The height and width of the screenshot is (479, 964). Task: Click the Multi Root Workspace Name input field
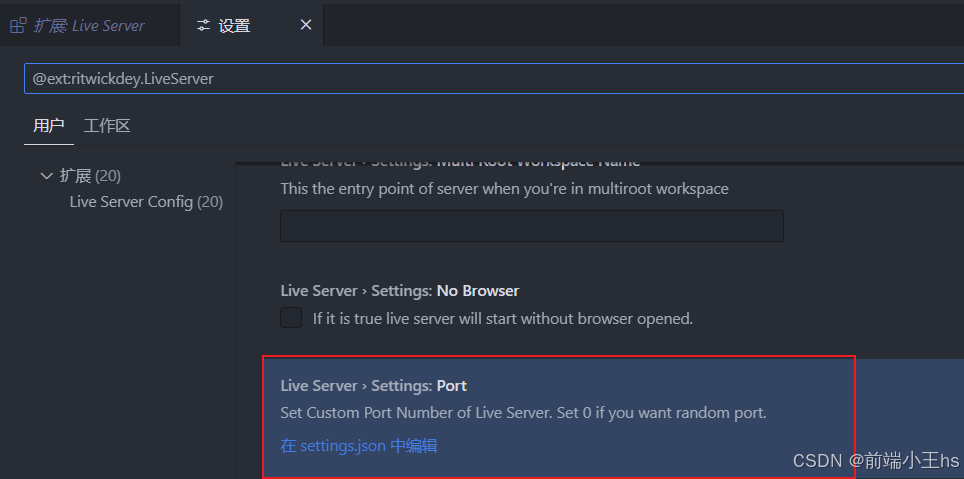click(x=532, y=226)
